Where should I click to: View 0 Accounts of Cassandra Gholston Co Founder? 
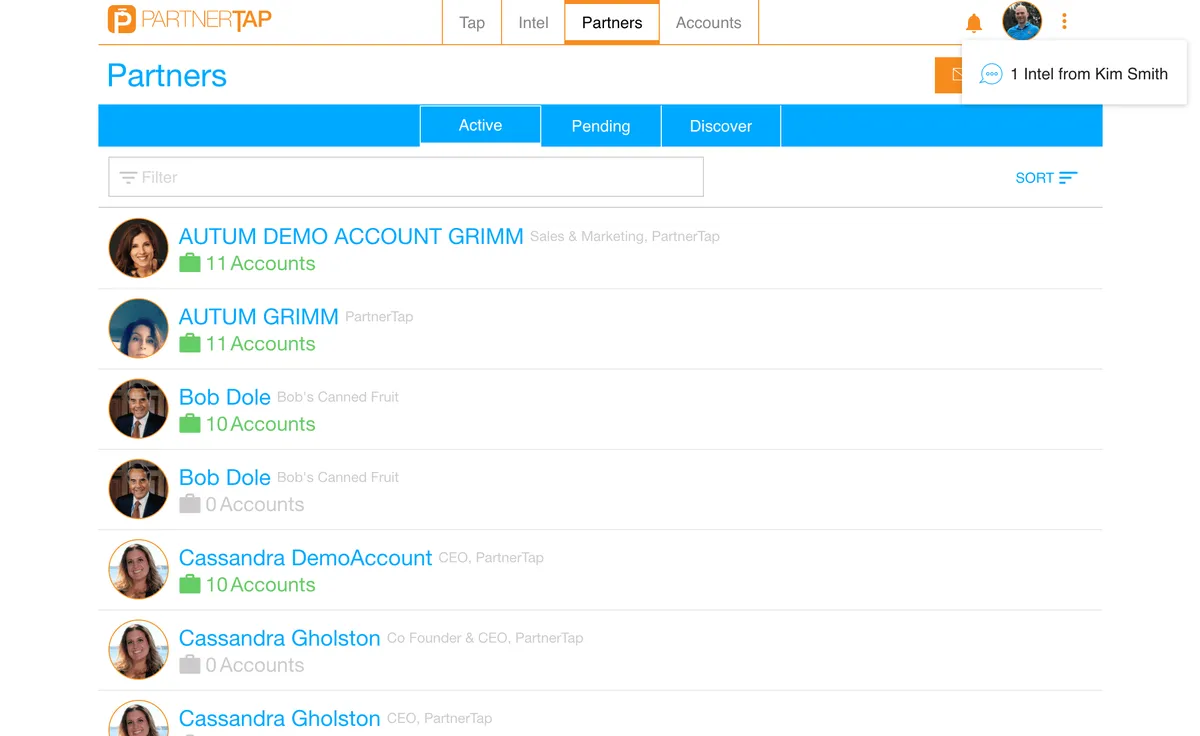point(255,665)
